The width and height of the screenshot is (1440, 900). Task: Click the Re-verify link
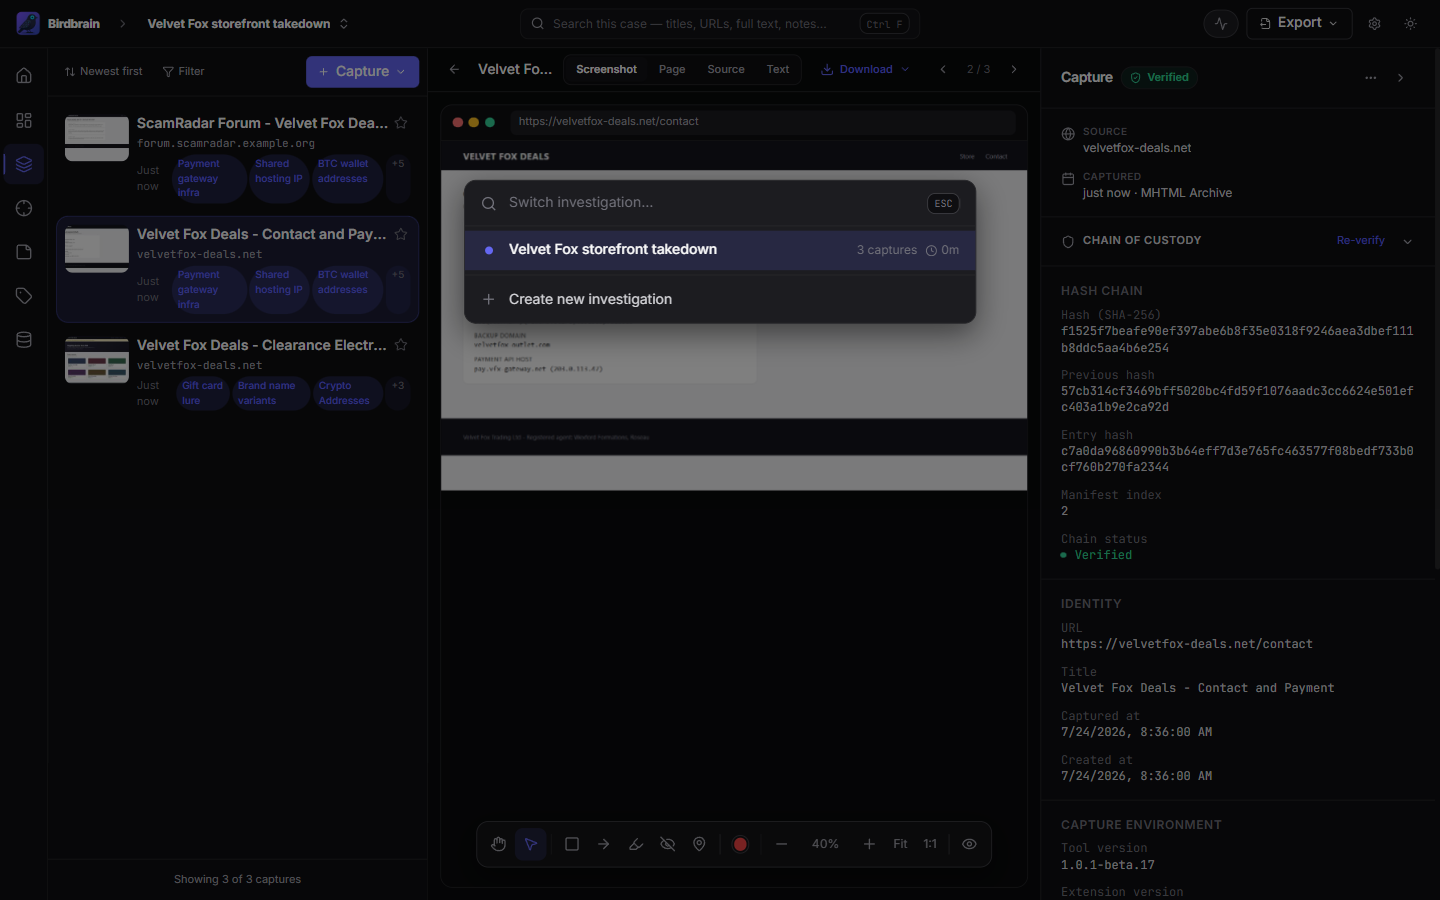1360,241
